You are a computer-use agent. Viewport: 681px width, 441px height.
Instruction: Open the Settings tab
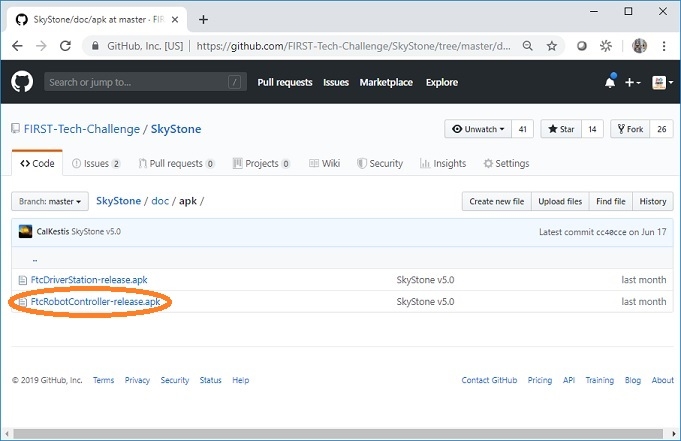point(505,163)
